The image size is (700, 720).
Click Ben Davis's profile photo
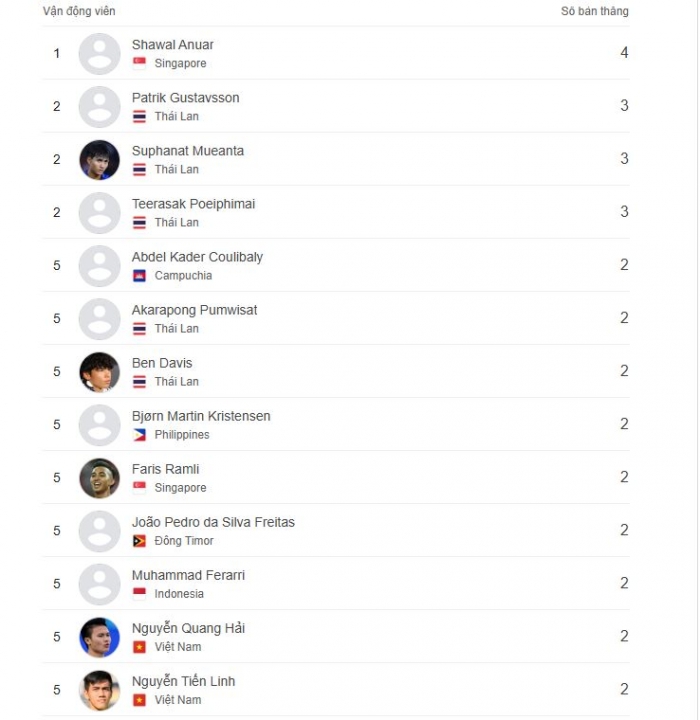(99, 372)
